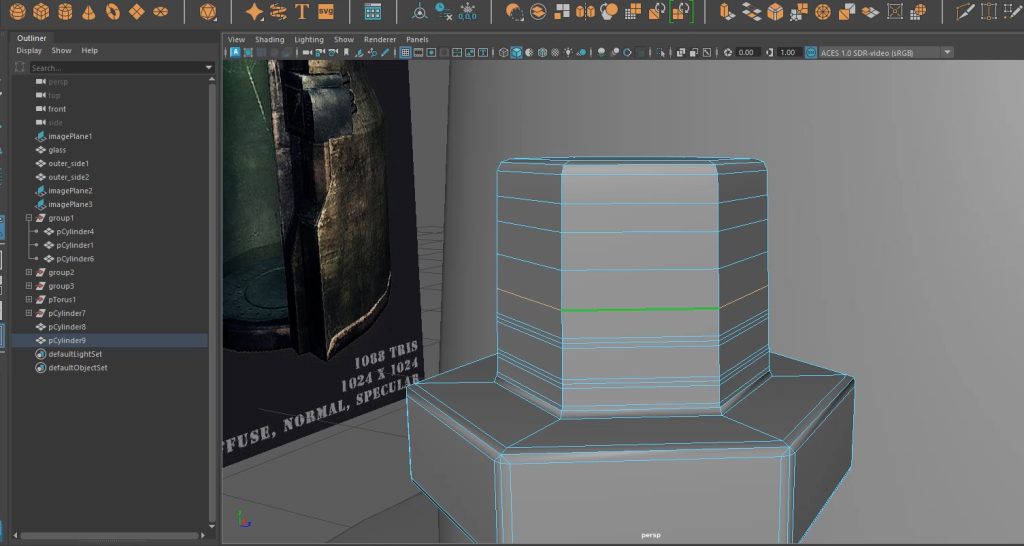The height and width of the screenshot is (546, 1024).
Task: Open the Outliner Display menu
Action: click(29, 50)
